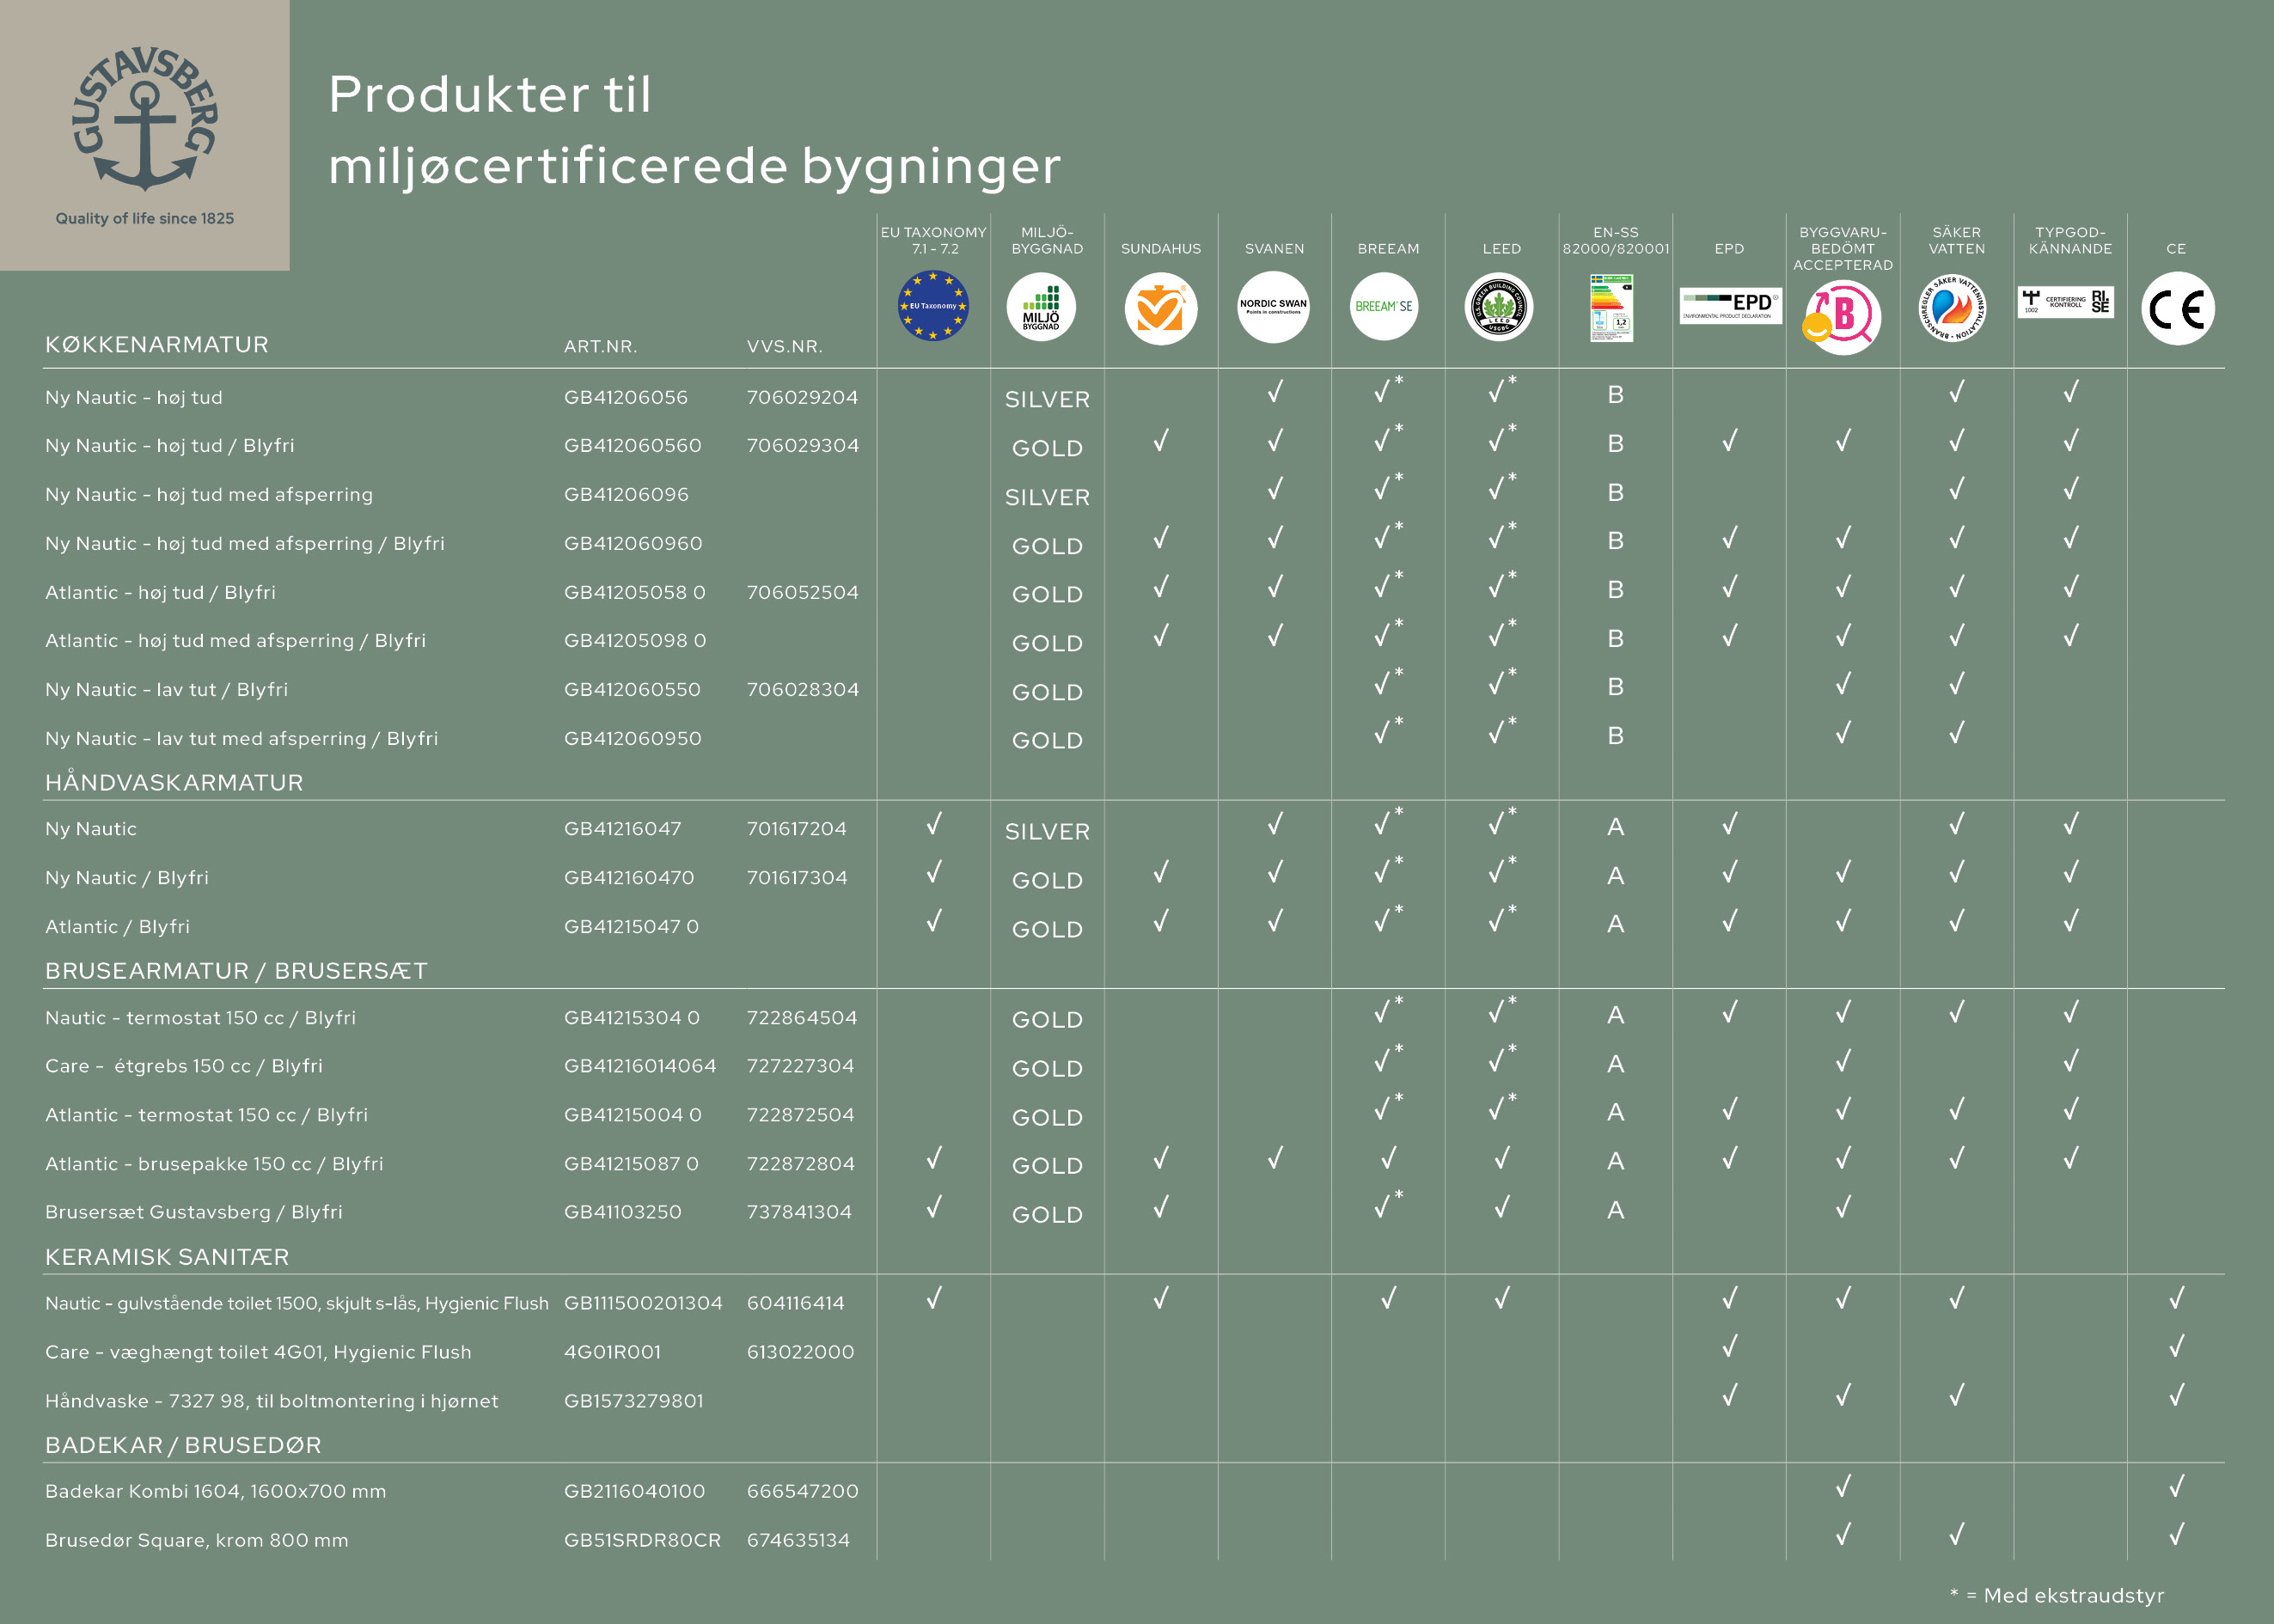Click article number GB41206056
2274x1624 pixels.
click(626, 397)
